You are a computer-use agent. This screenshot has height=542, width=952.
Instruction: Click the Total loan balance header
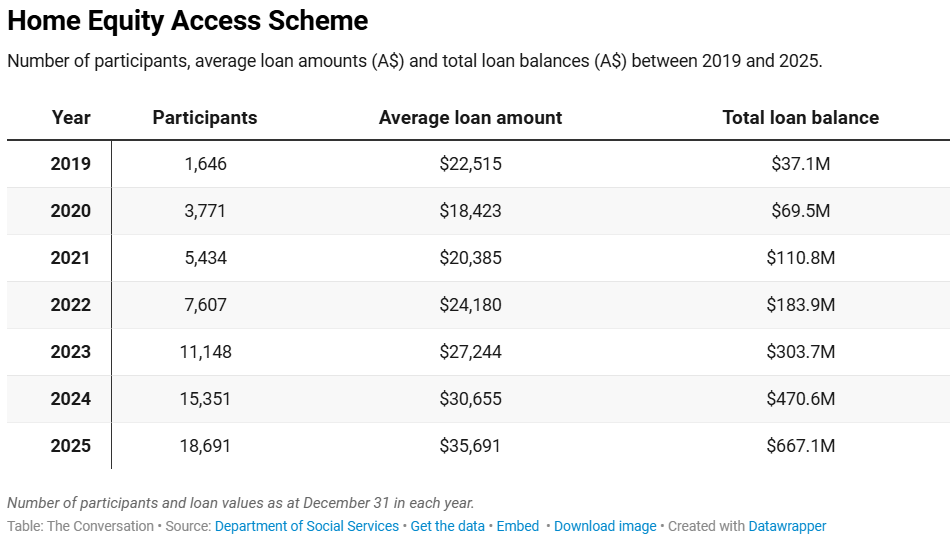(800, 118)
